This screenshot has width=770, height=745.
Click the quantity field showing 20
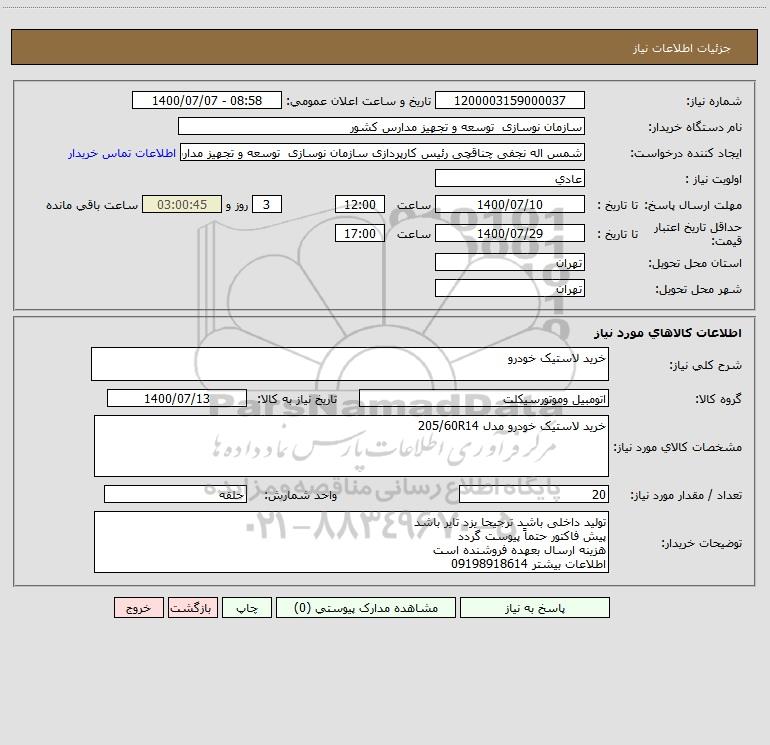pyautogui.click(x=534, y=494)
